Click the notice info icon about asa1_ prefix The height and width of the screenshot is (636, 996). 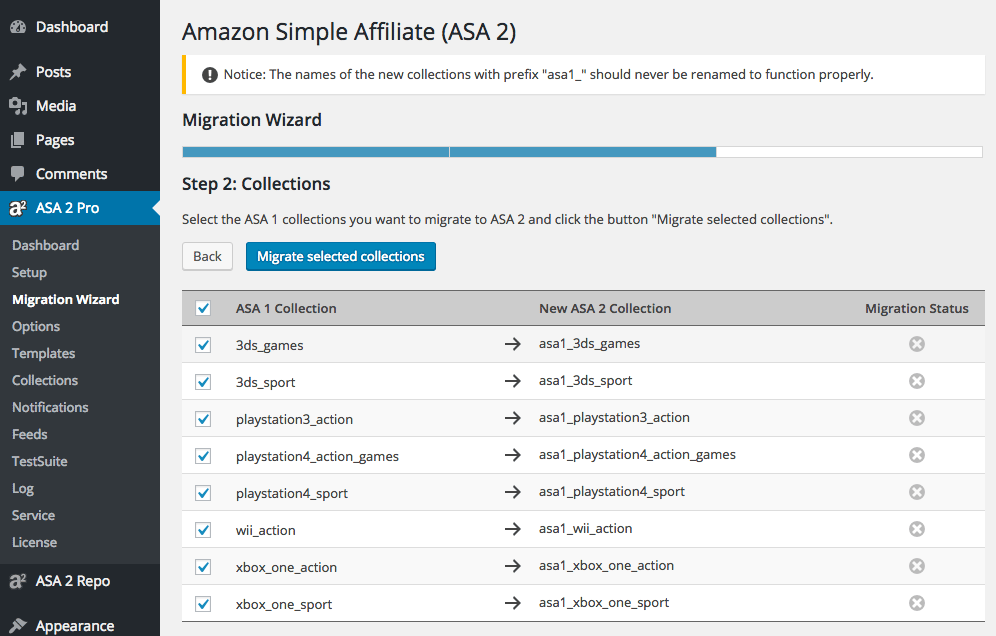[x=209, y=74]
